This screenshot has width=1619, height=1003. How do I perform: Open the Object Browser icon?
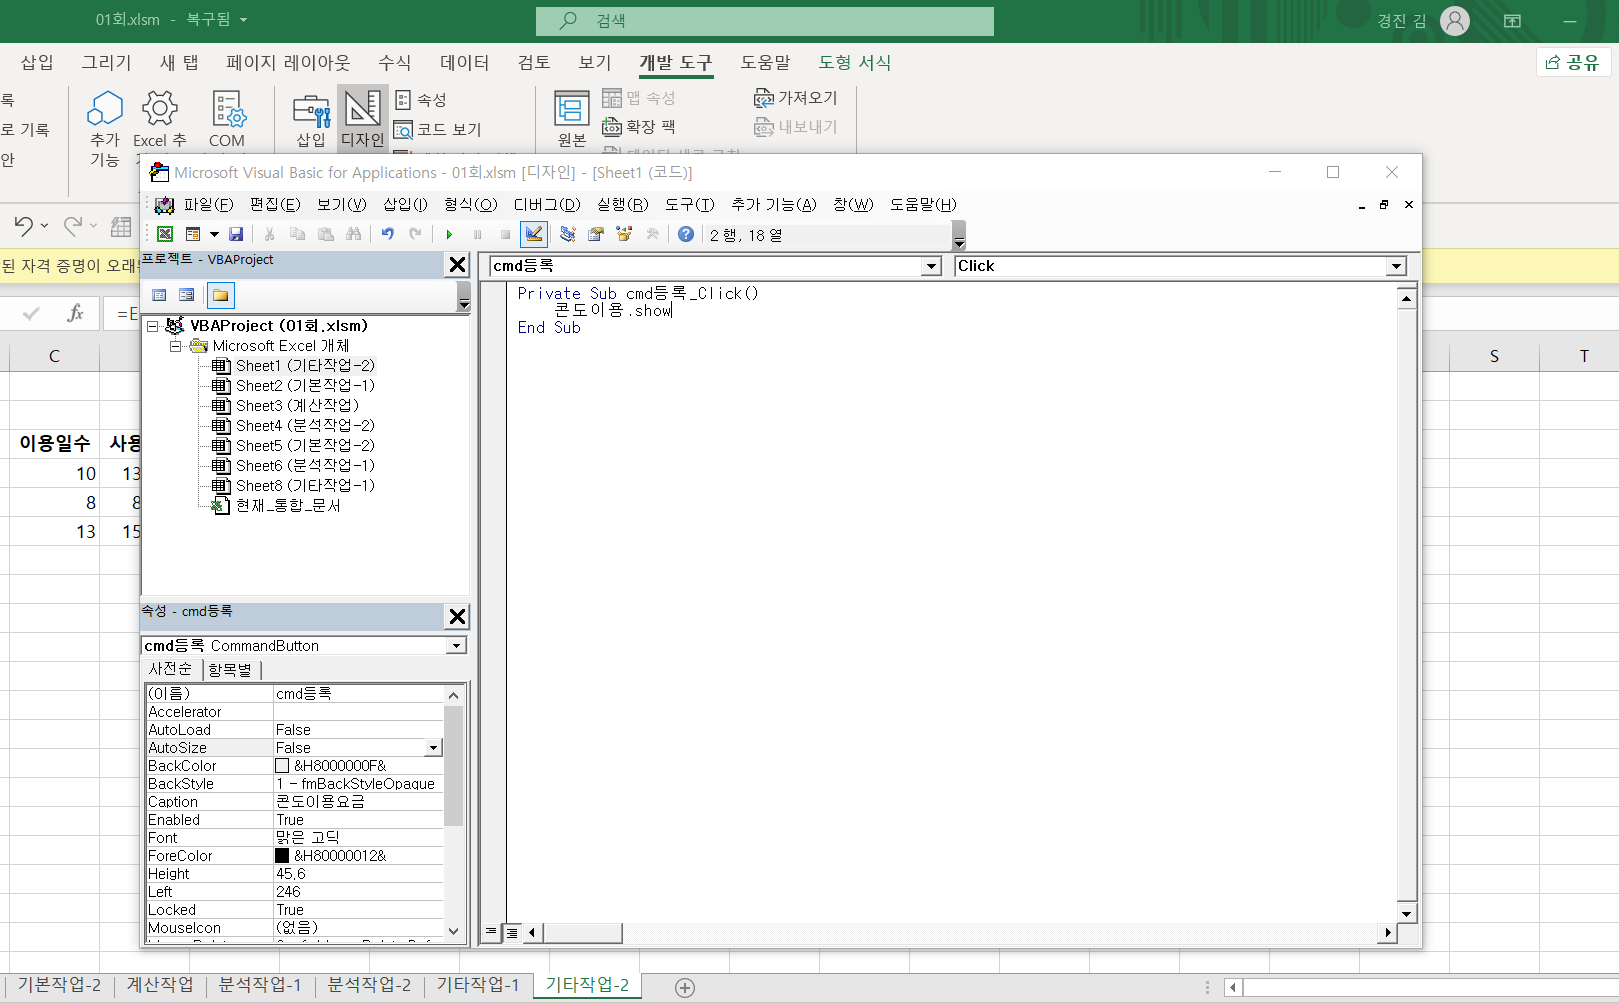624,234
